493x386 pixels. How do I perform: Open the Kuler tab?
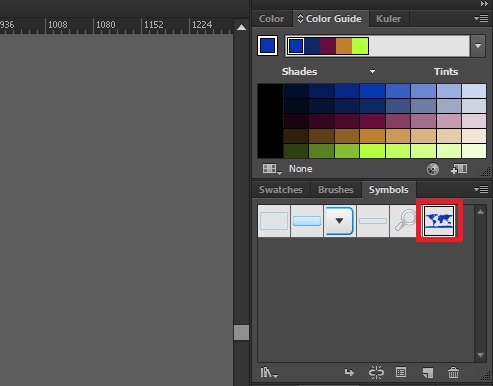tap(388, 19)
